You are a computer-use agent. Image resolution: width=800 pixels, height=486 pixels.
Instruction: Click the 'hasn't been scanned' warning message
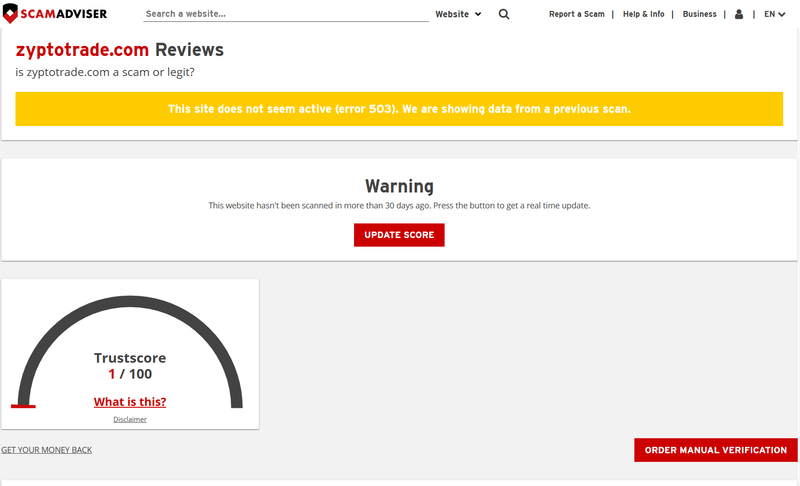coord(399,206)
